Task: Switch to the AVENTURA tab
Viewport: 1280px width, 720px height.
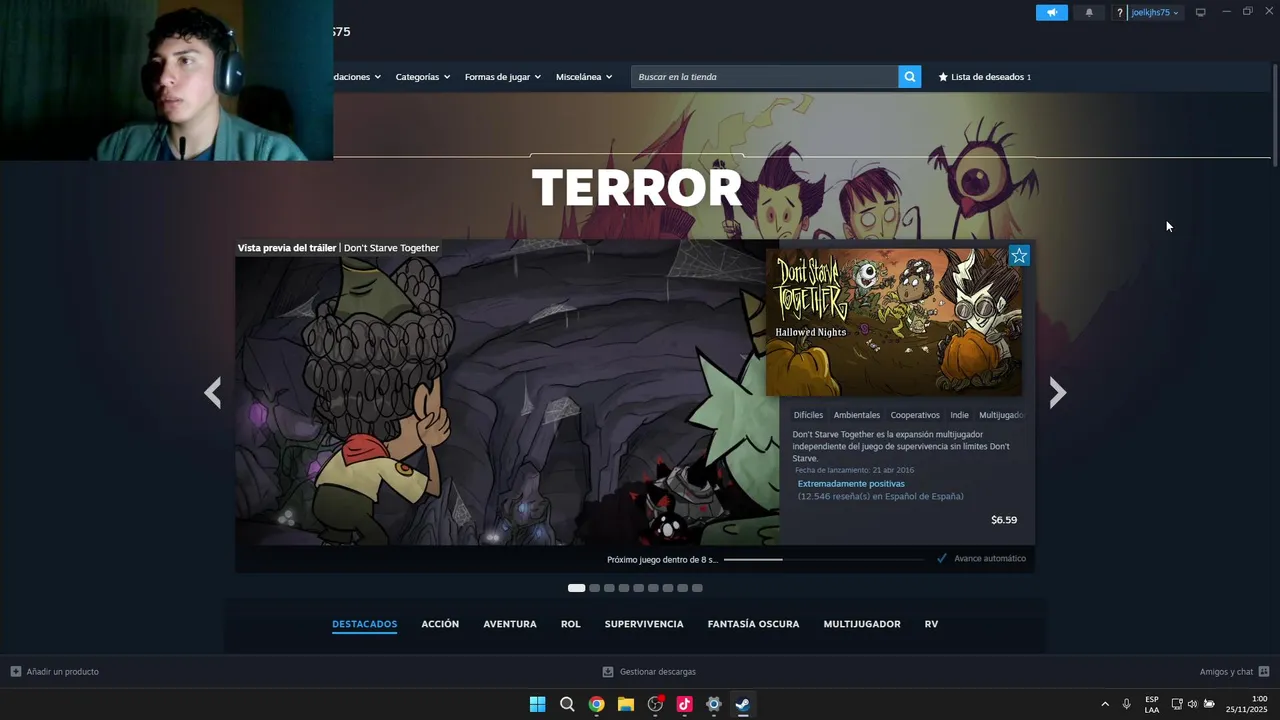Action: [x=510, y=624]
